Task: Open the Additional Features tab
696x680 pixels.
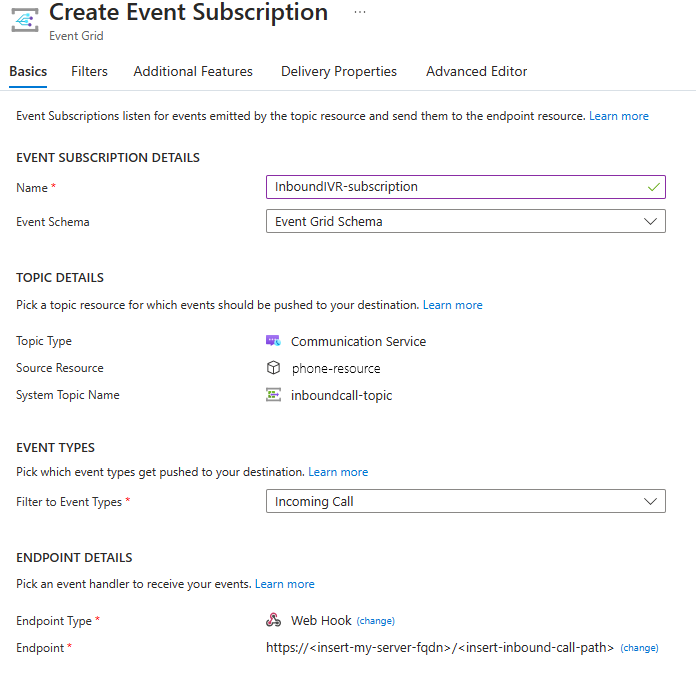Action: tap(193, 71)
